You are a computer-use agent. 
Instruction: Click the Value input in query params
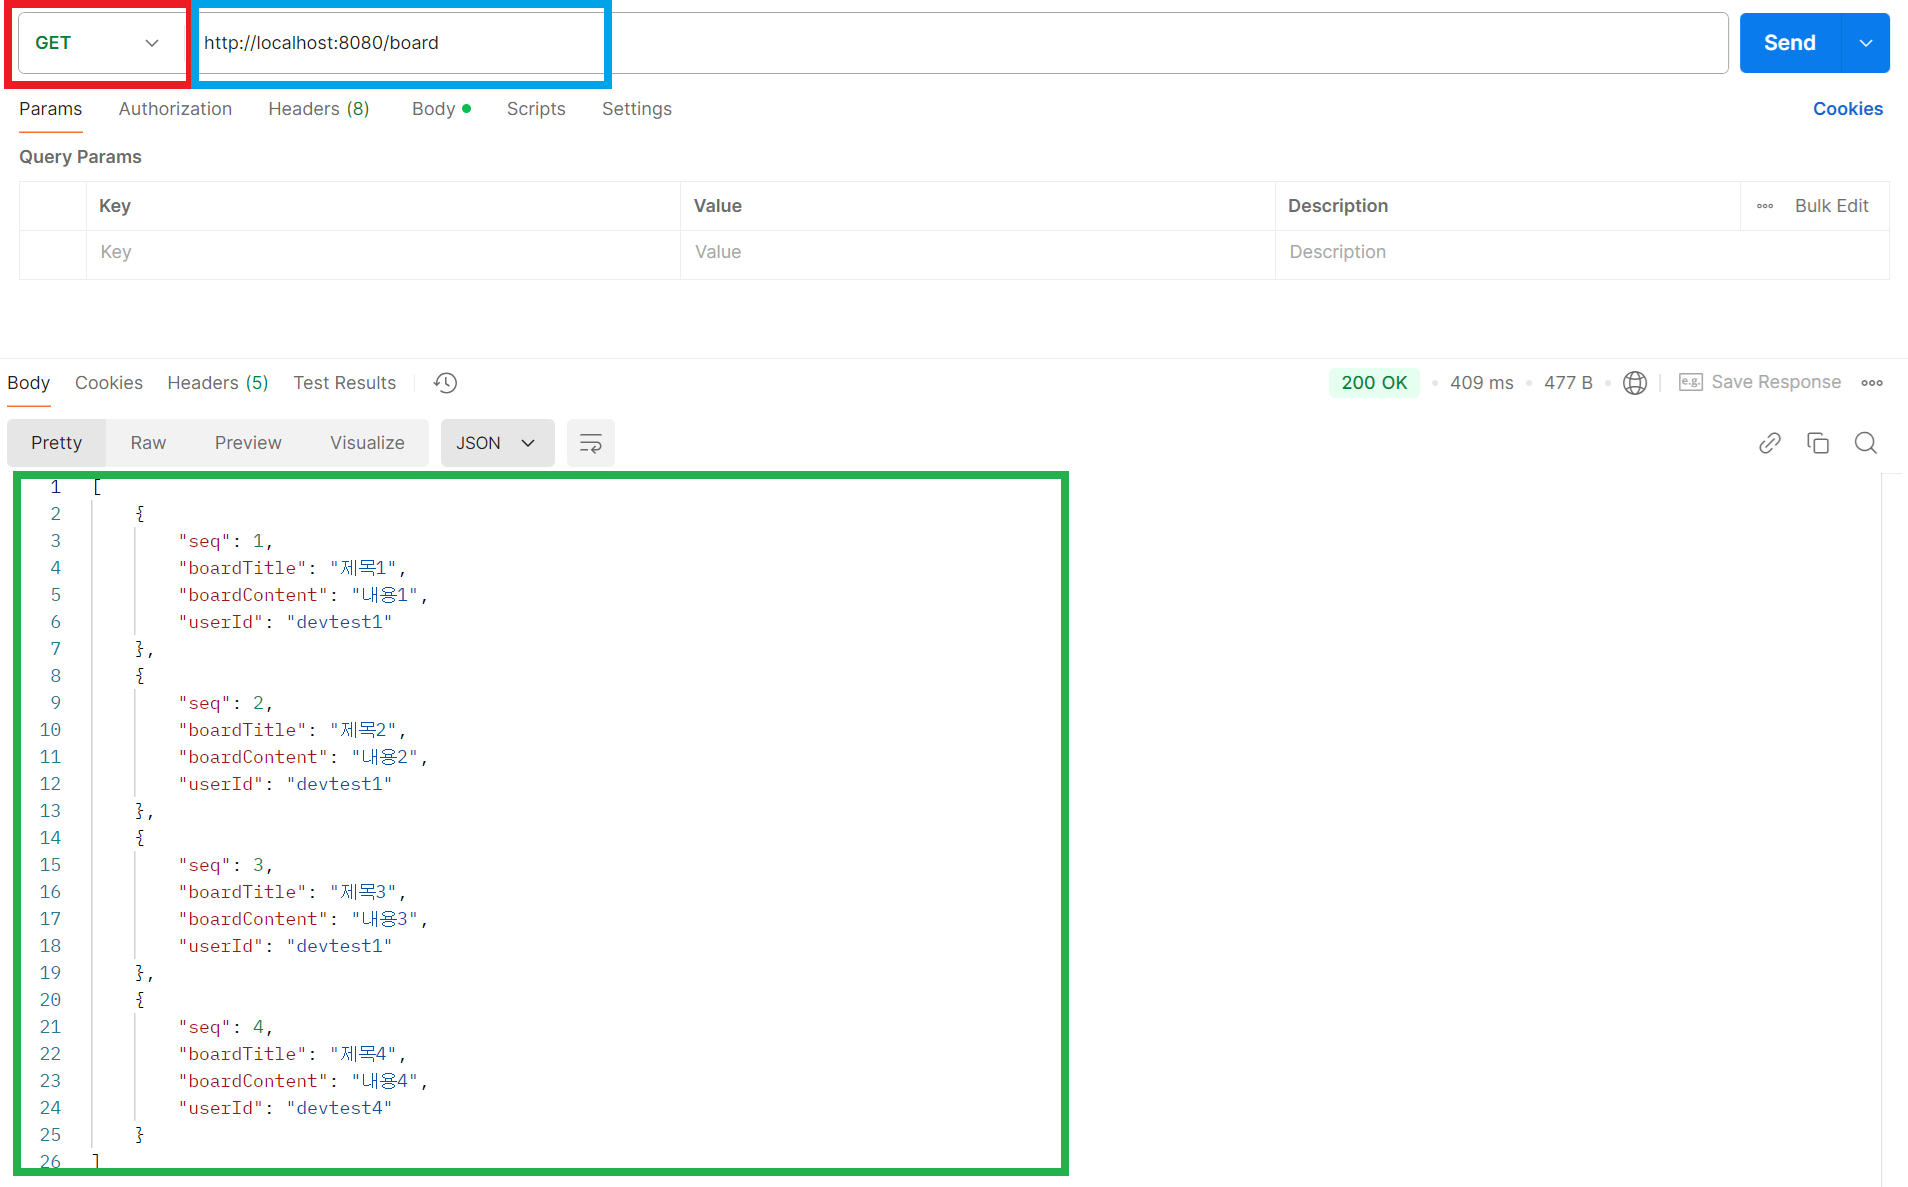[977, 252]
